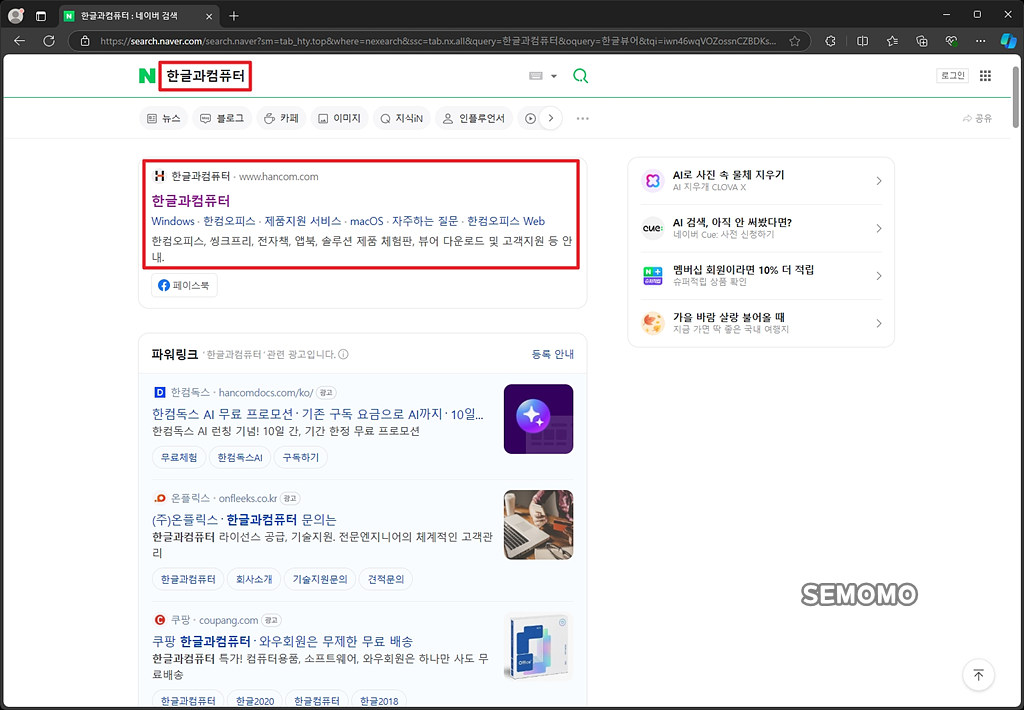This screenshot has height=710, width=1024.
Task: Click the Windows sub-link
Action: [x=173, y=221]
